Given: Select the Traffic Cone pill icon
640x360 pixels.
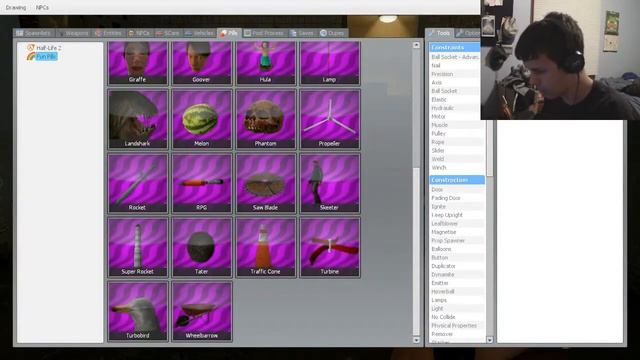Looking at the screenshot, I should 266,247.
